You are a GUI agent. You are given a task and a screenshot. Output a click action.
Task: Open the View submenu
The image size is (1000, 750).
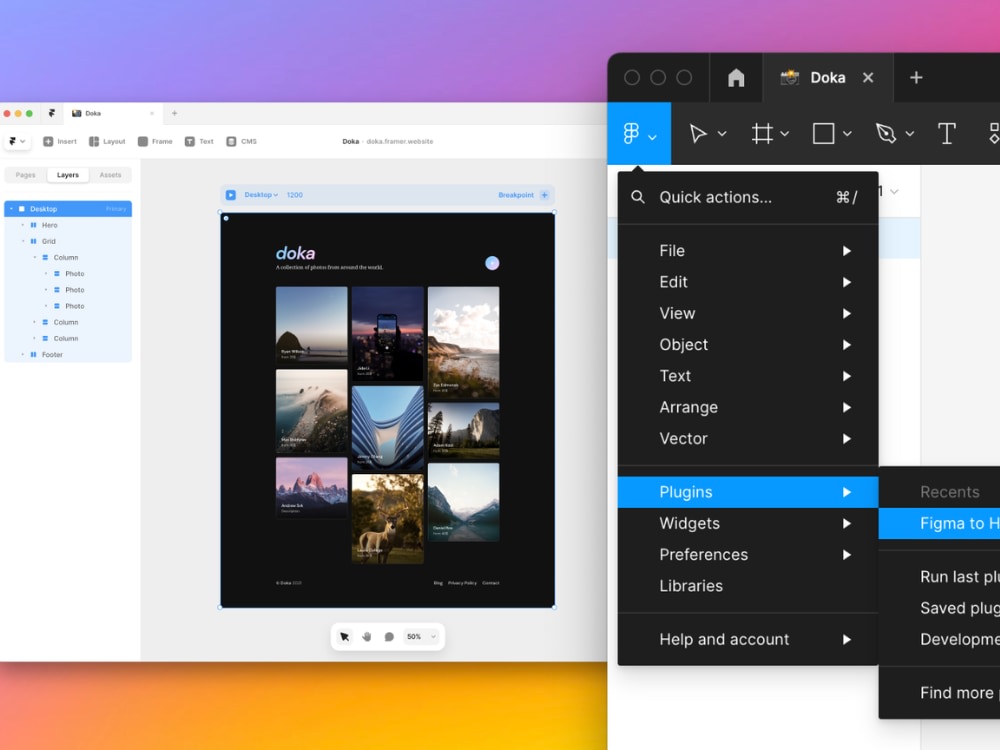(747, 313)
